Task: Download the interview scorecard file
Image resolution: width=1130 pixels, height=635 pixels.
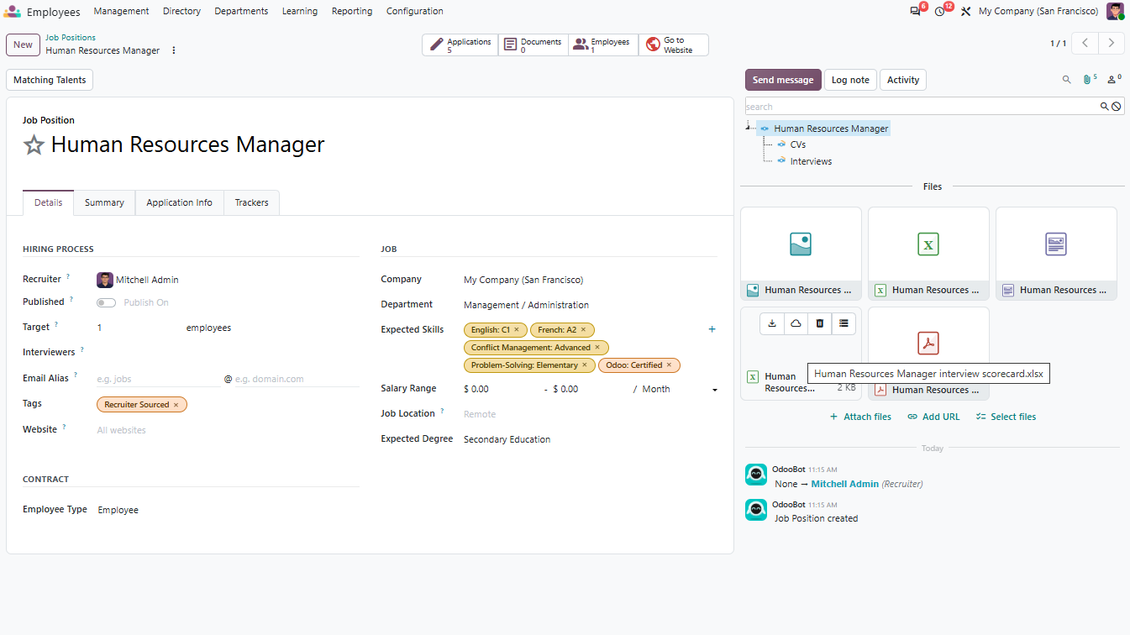Action: point(772,324)
